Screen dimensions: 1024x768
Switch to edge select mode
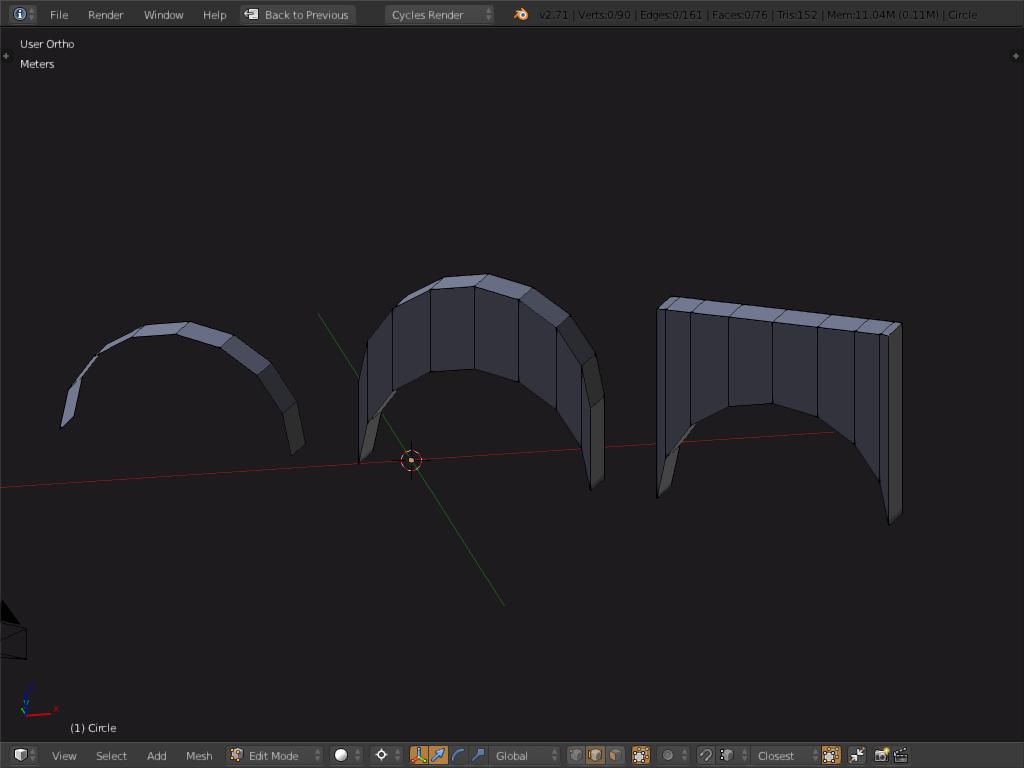pyautogui.click(x=595, y=755)
